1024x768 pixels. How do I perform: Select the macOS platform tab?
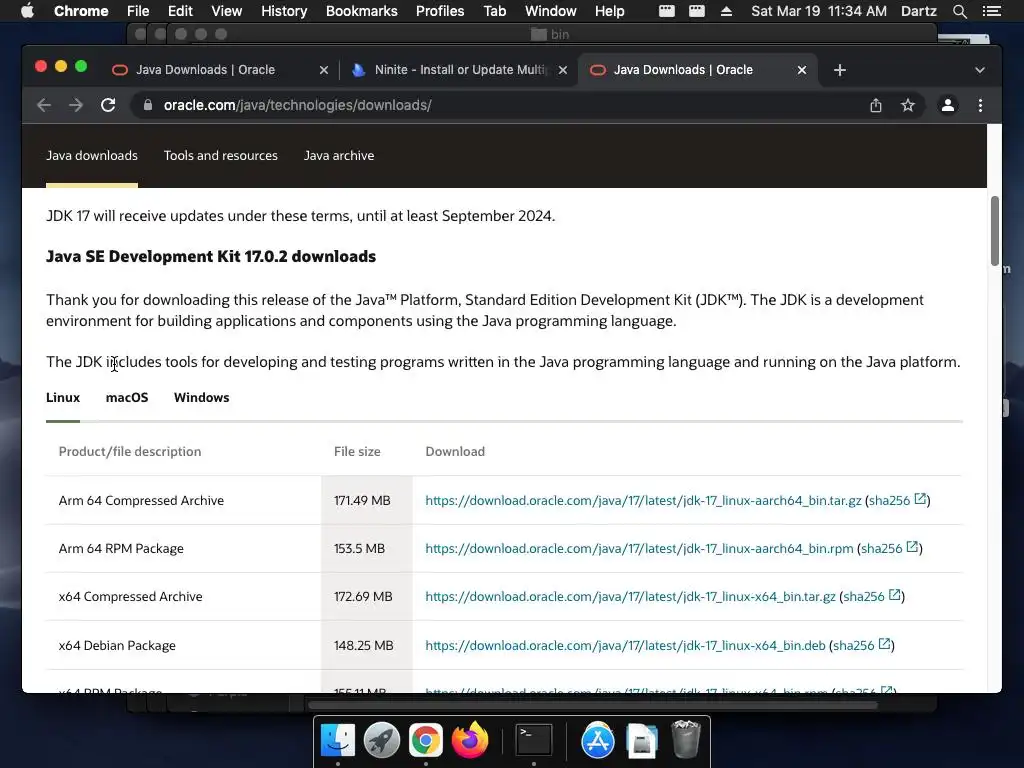(x=127, y=398)
